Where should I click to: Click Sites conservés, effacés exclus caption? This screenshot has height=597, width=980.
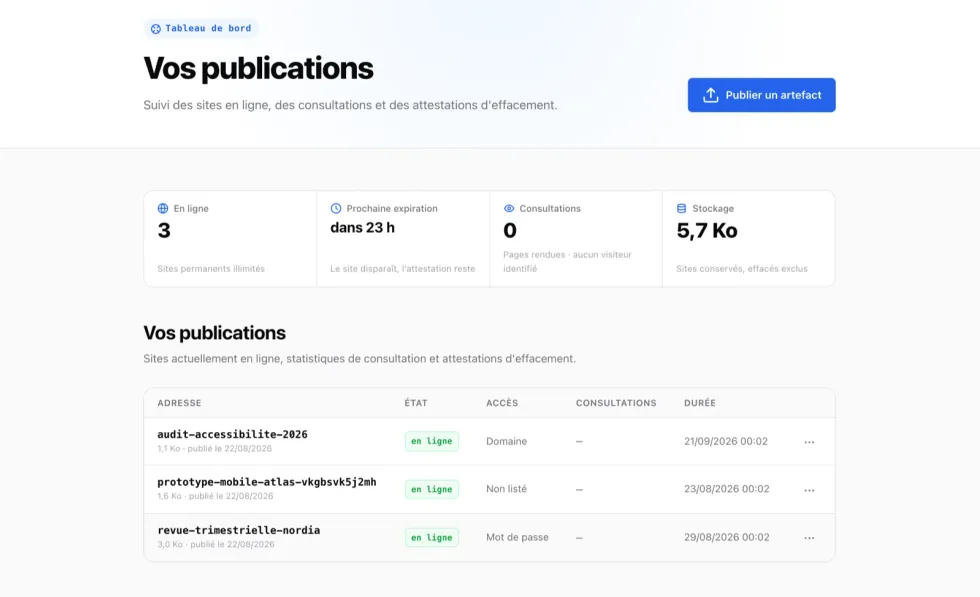pyautogui.click(x=742, y=269)
